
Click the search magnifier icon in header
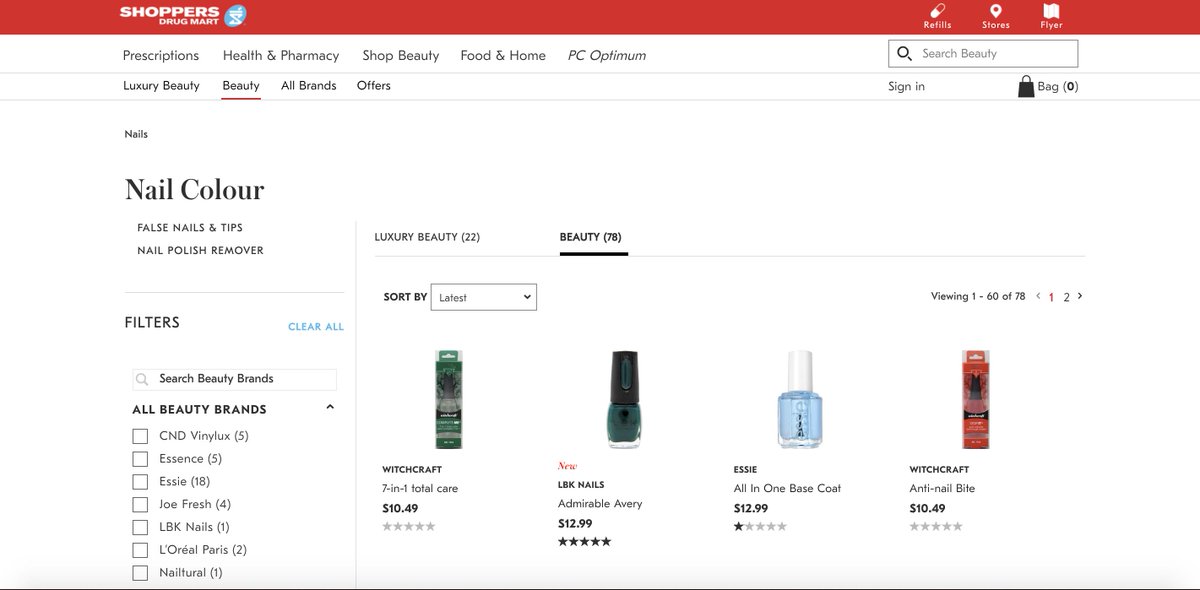coord(905,54)
